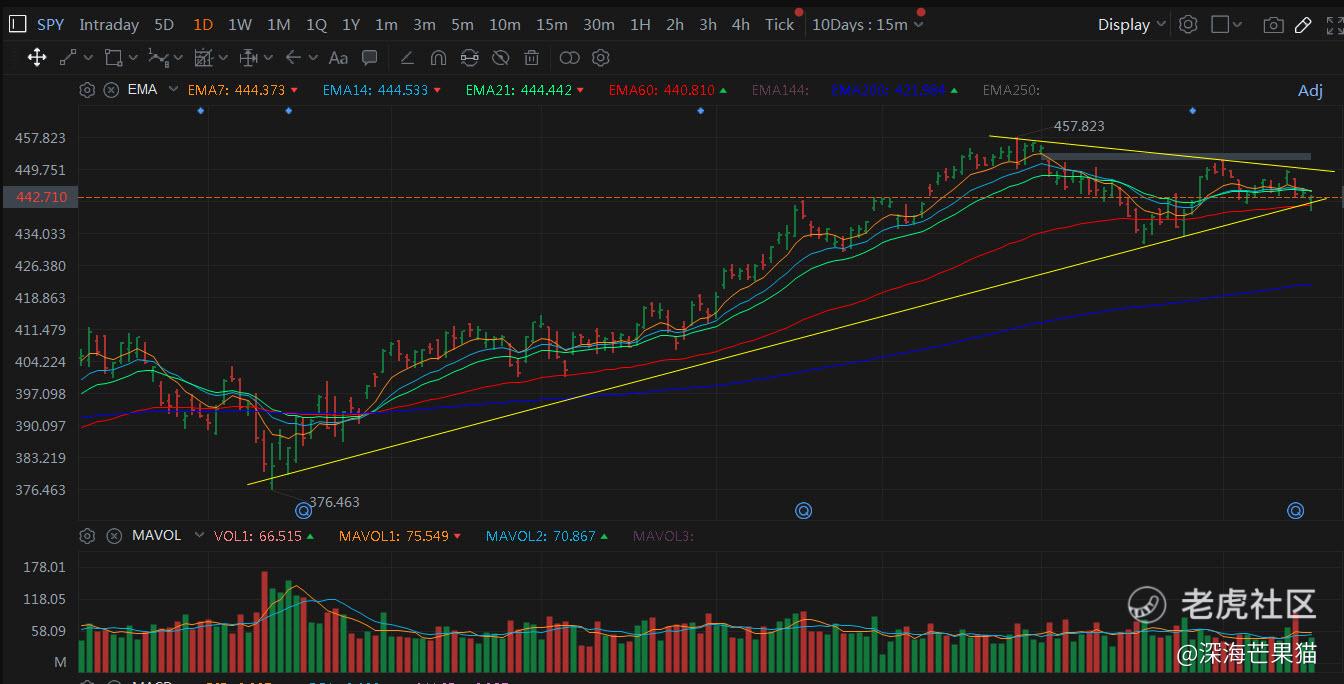Click the MAVOL1: 75.549 value
The image size is (1344, 684).
click(400, 536)
